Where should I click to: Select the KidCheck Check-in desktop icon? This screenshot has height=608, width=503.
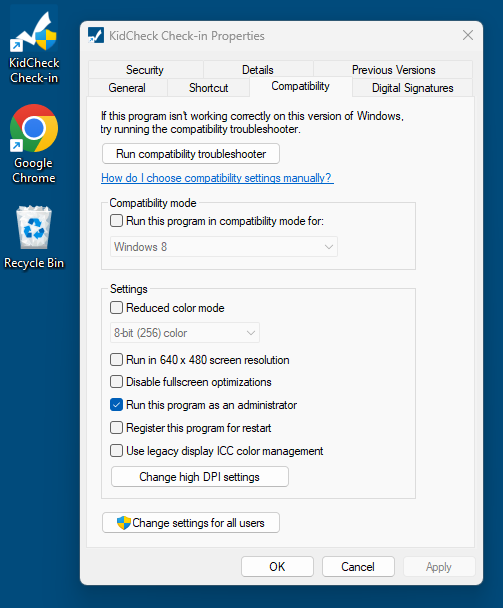[x=34, y=47]
